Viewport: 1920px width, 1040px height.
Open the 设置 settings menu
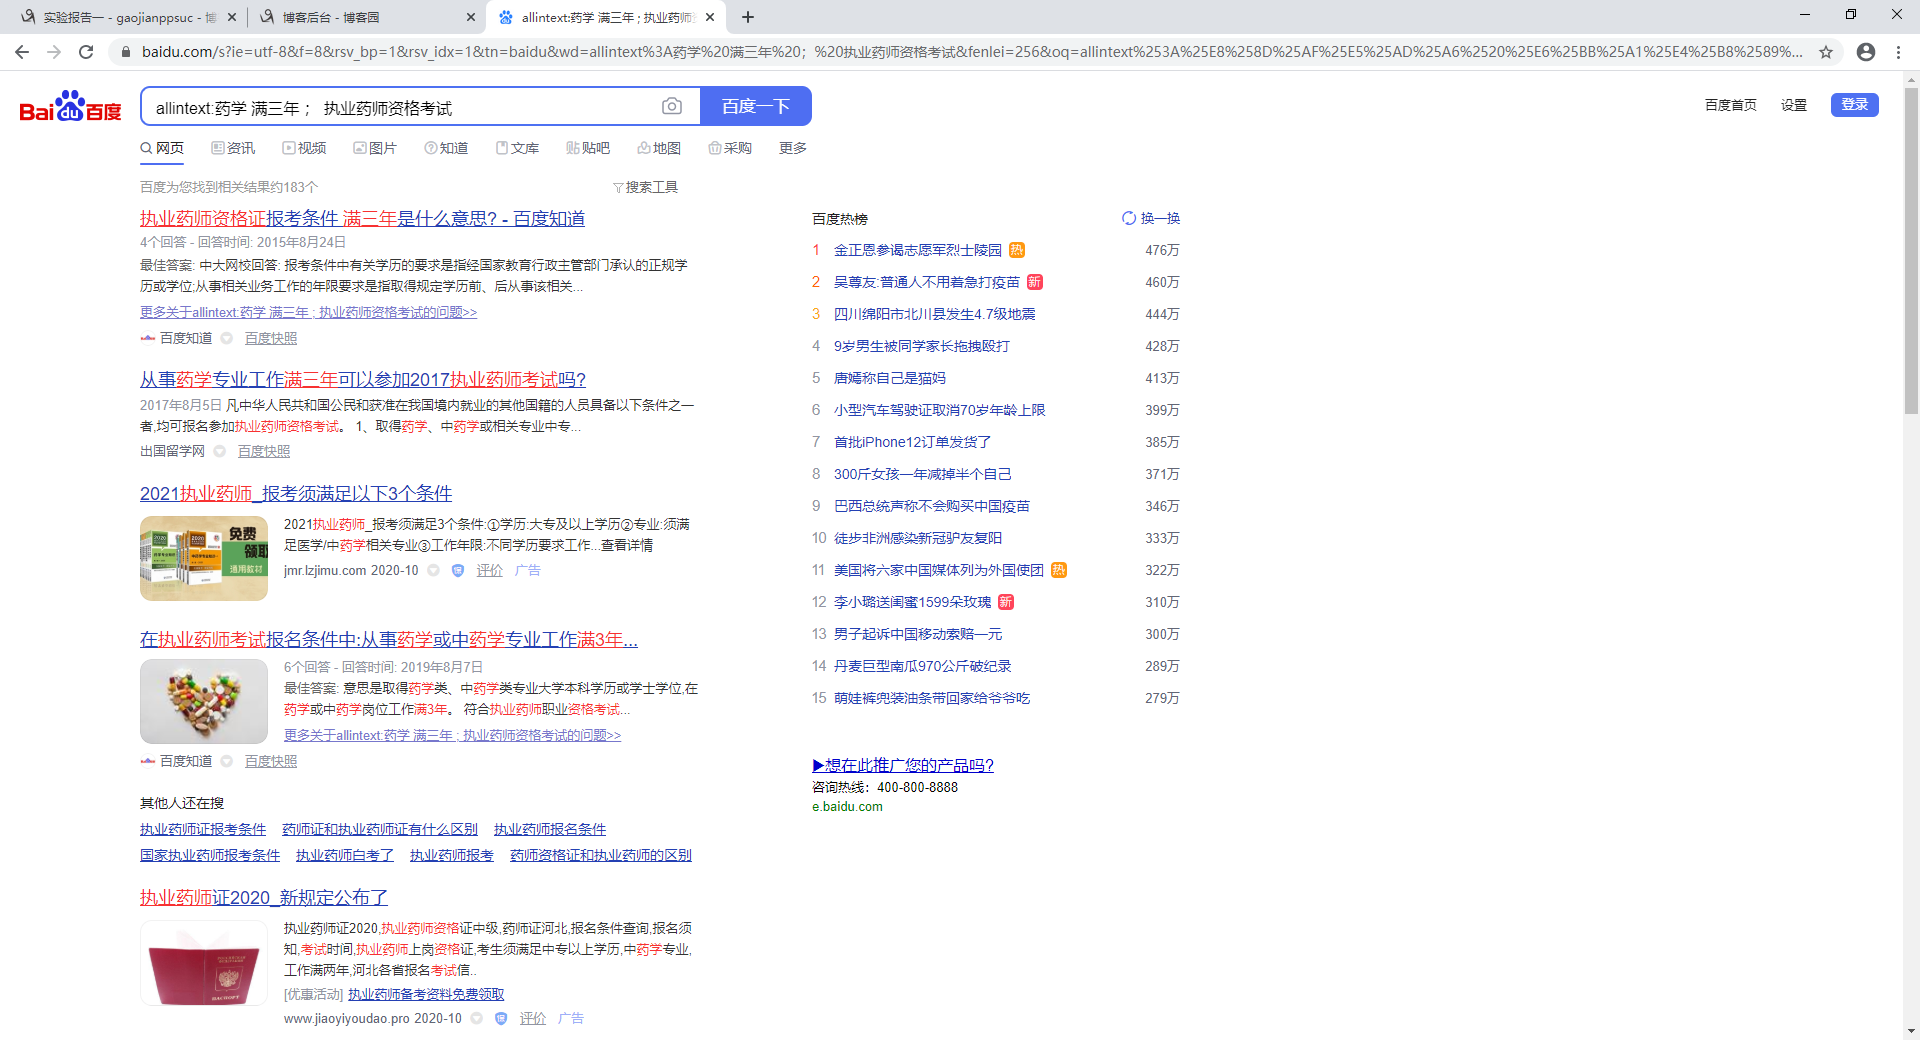tap(1794, 105)
